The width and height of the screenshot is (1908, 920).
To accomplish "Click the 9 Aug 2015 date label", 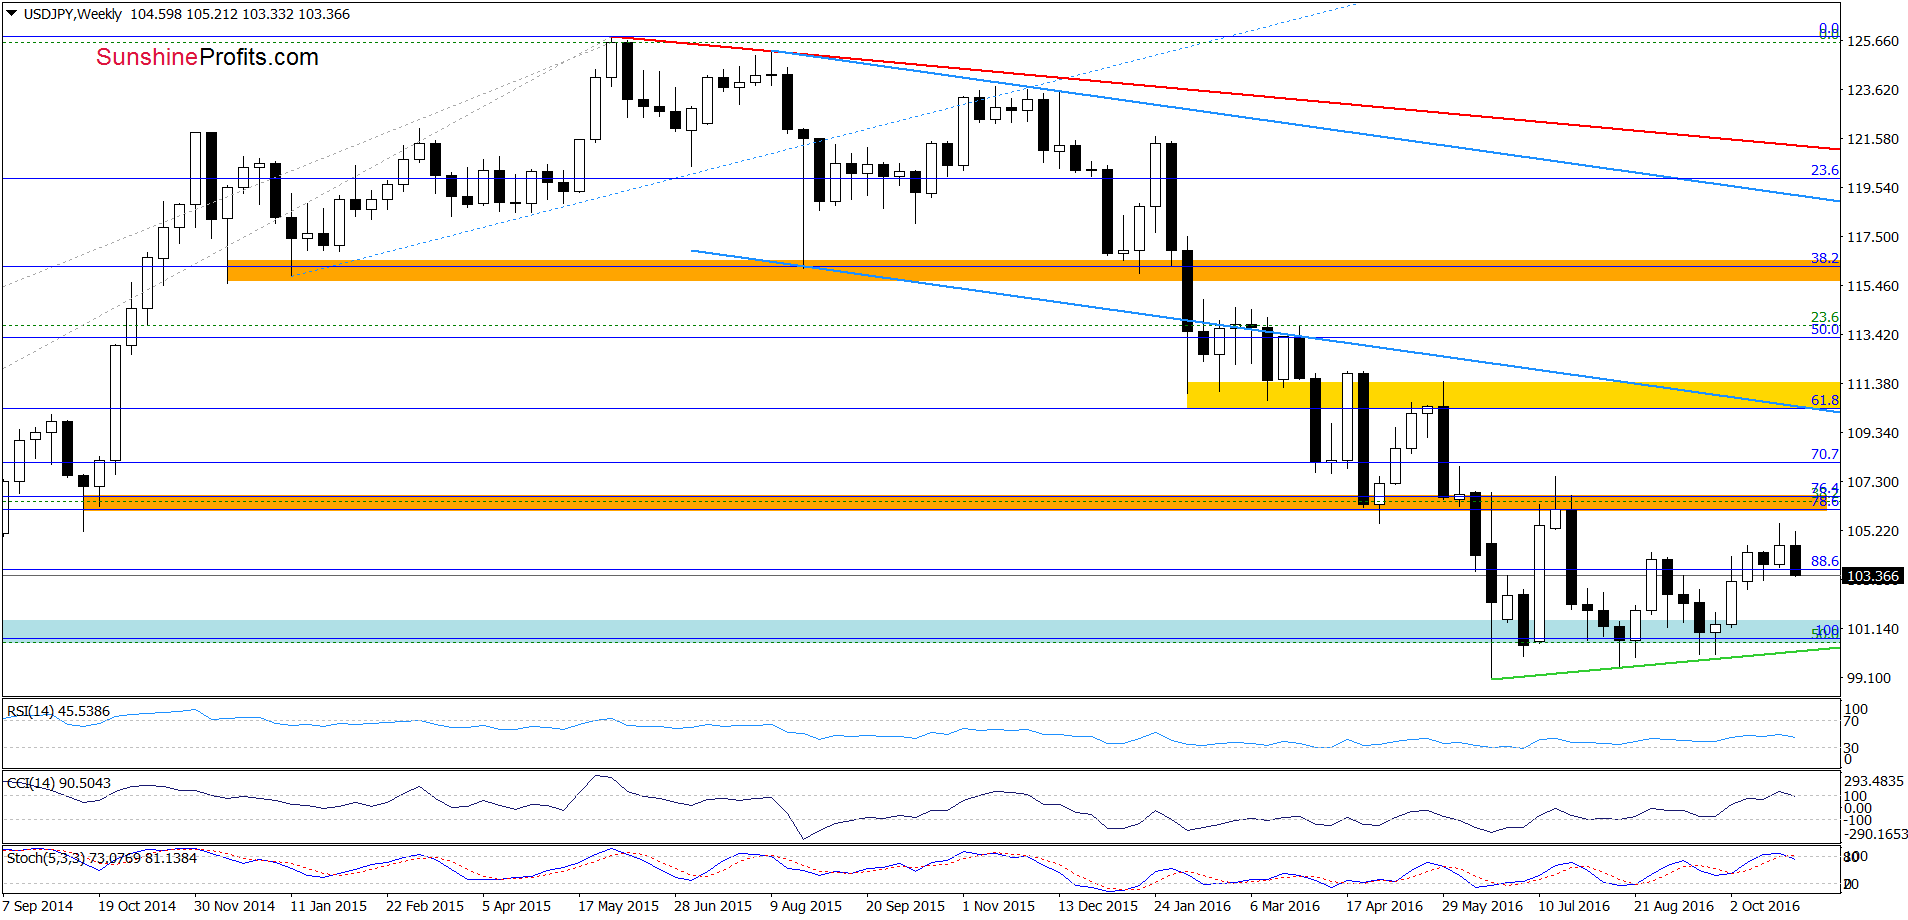I will [806, 906].
